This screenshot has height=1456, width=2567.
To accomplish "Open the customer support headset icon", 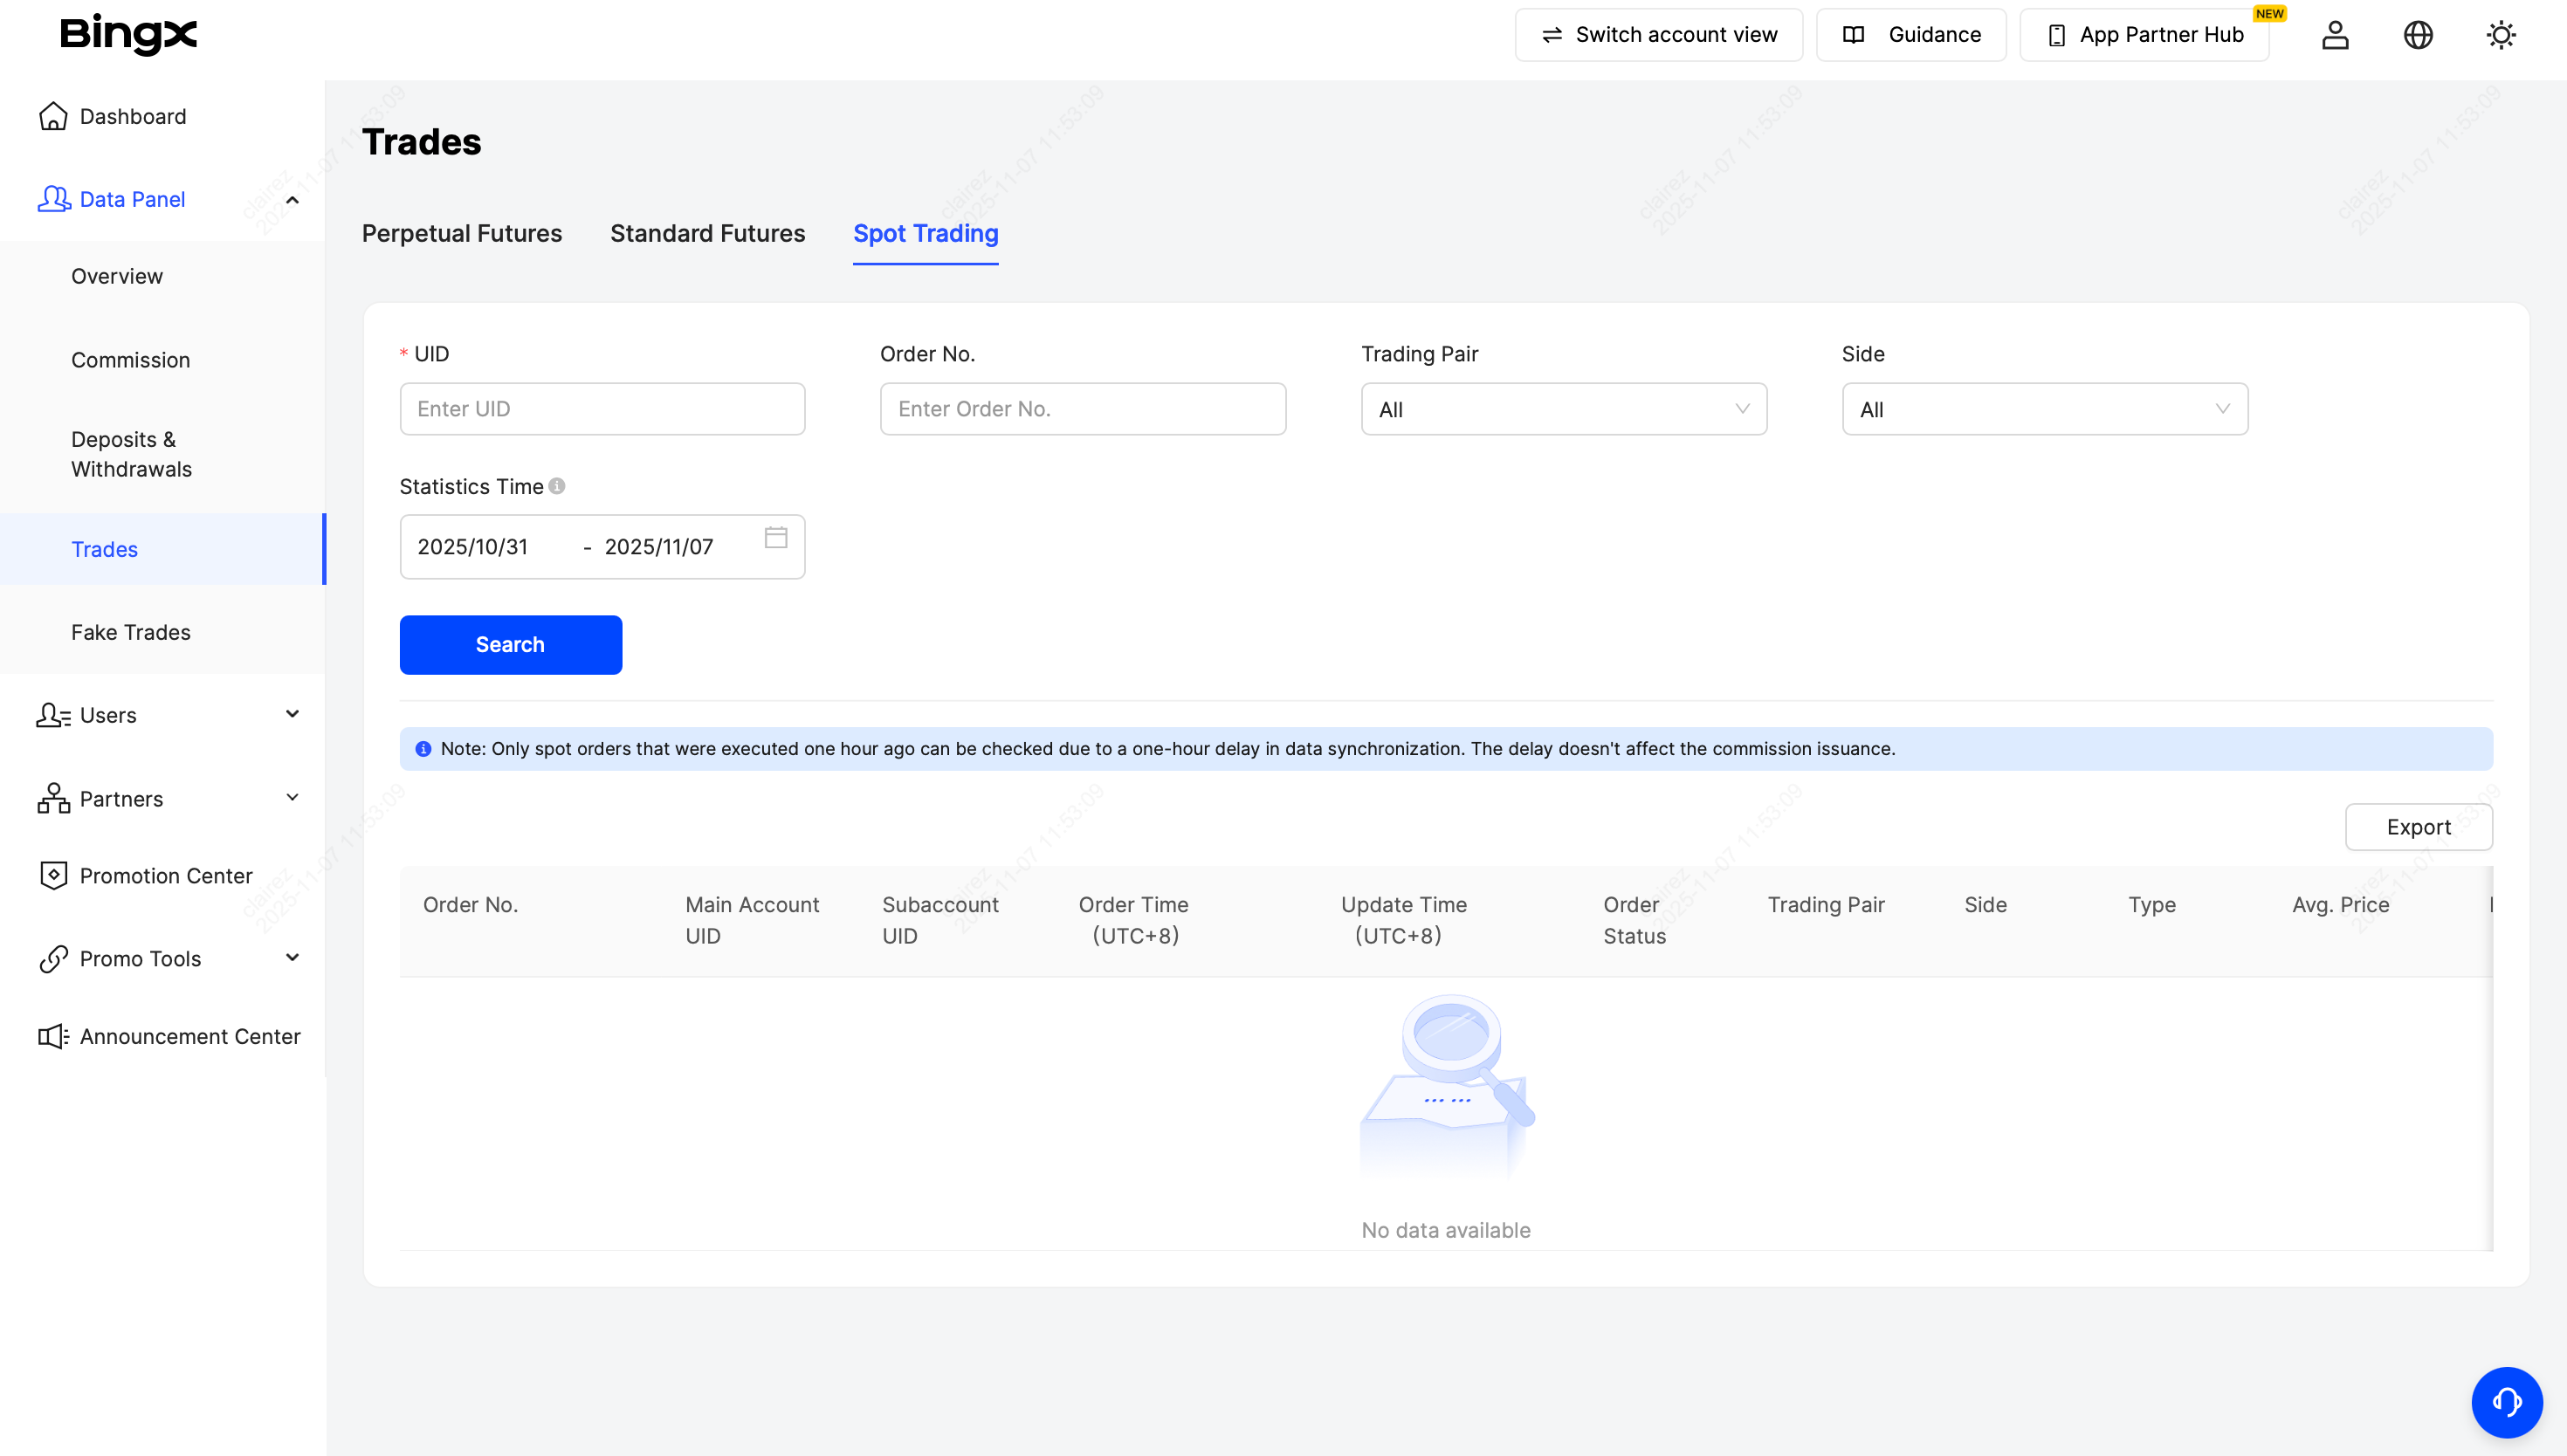I will tap(2506, 1402).
